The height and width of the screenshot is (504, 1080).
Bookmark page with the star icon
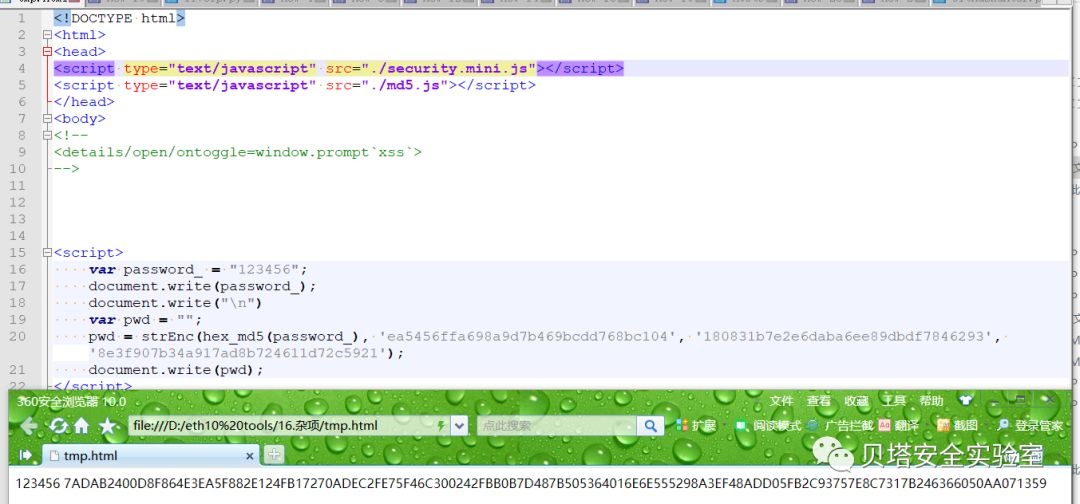[x=107, y=426]
